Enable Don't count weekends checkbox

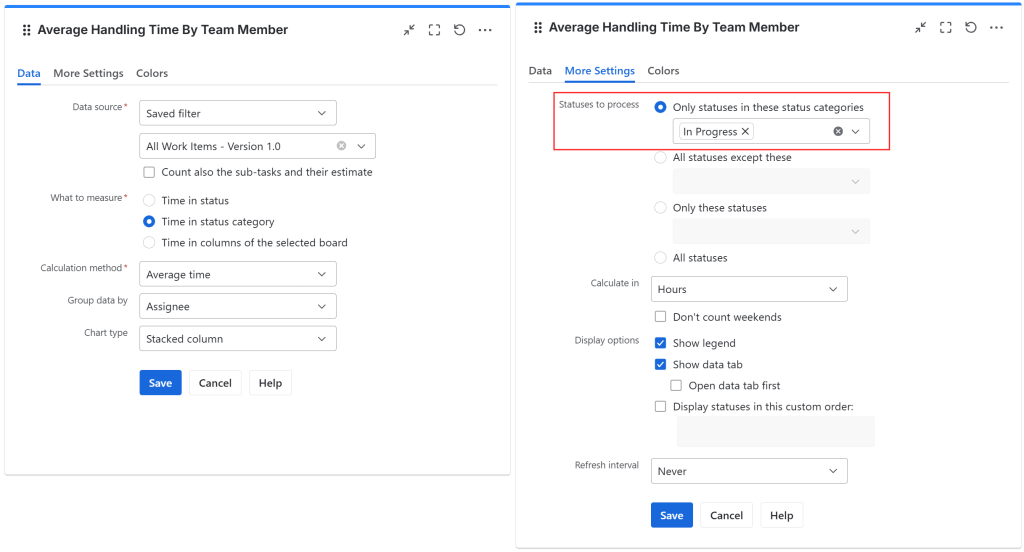click(660, 317)
